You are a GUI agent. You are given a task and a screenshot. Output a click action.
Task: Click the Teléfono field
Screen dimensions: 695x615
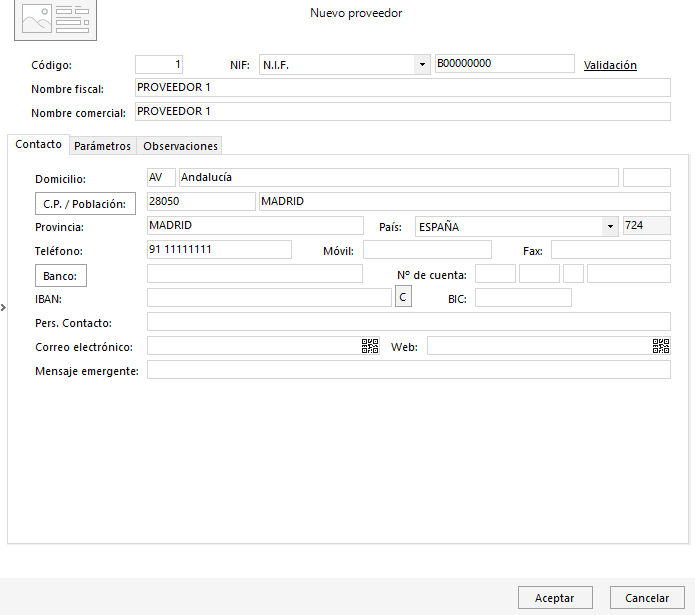click(x=219, y=249)
